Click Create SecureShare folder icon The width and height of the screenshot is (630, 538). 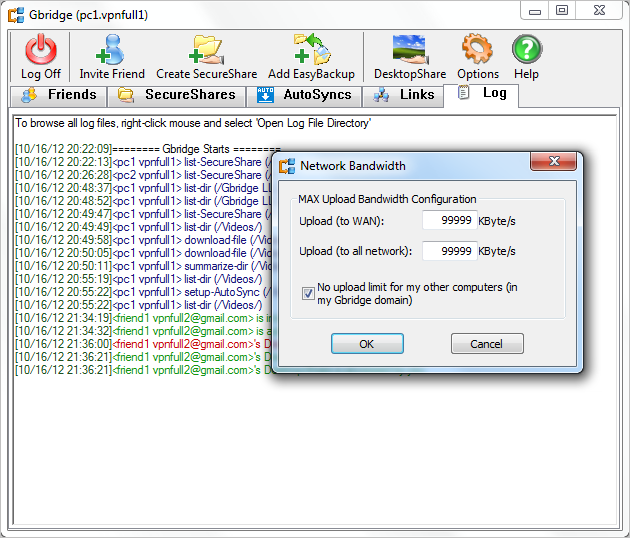click(x=206, y=49)
